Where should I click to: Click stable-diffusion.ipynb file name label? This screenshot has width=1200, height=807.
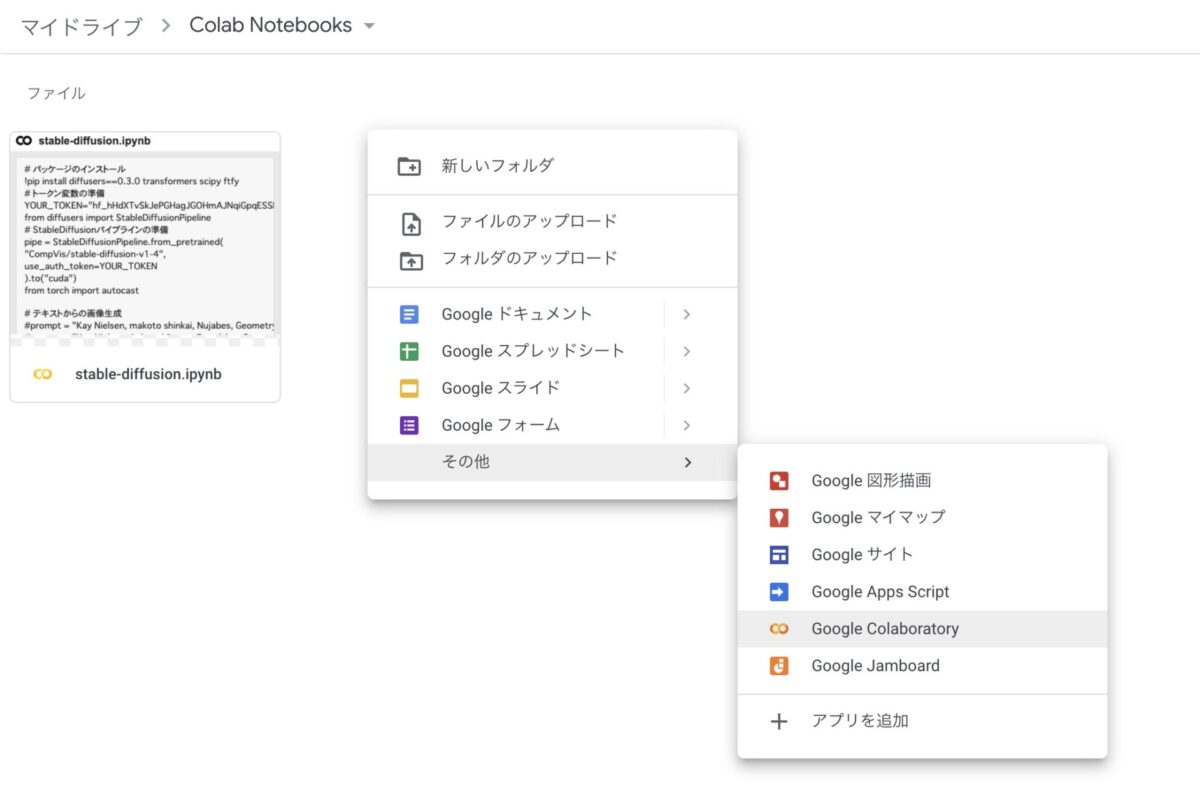(148, 374)
